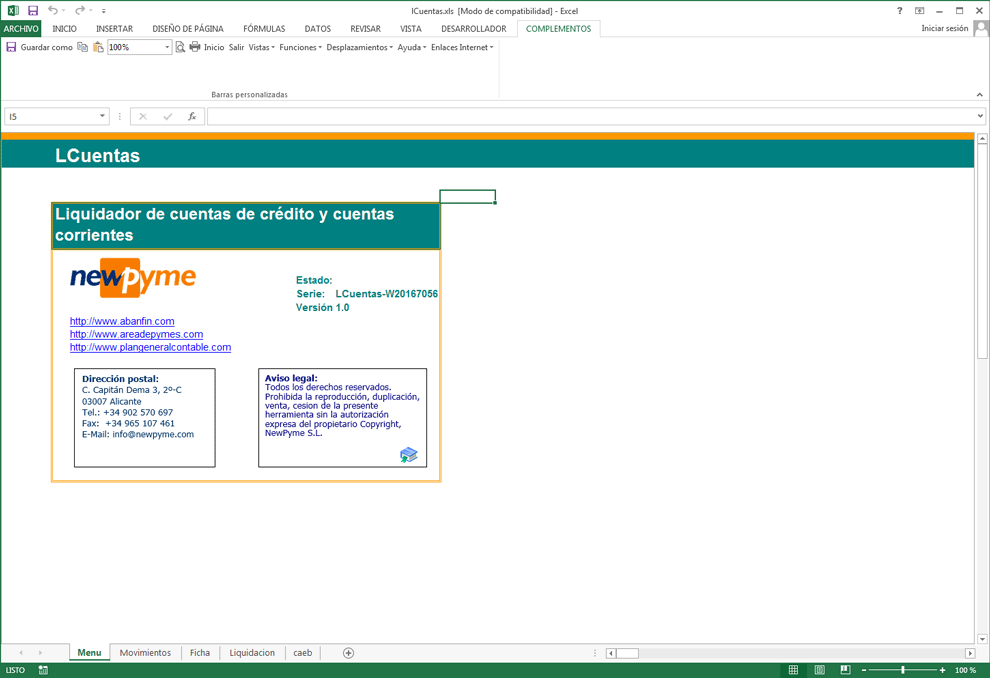Add a new sheet with plus icon

coord(349,653)
